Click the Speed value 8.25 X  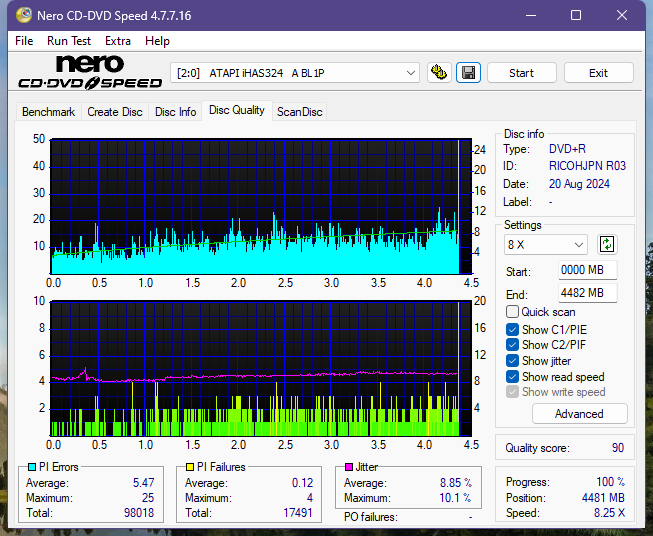pos(609,513)
